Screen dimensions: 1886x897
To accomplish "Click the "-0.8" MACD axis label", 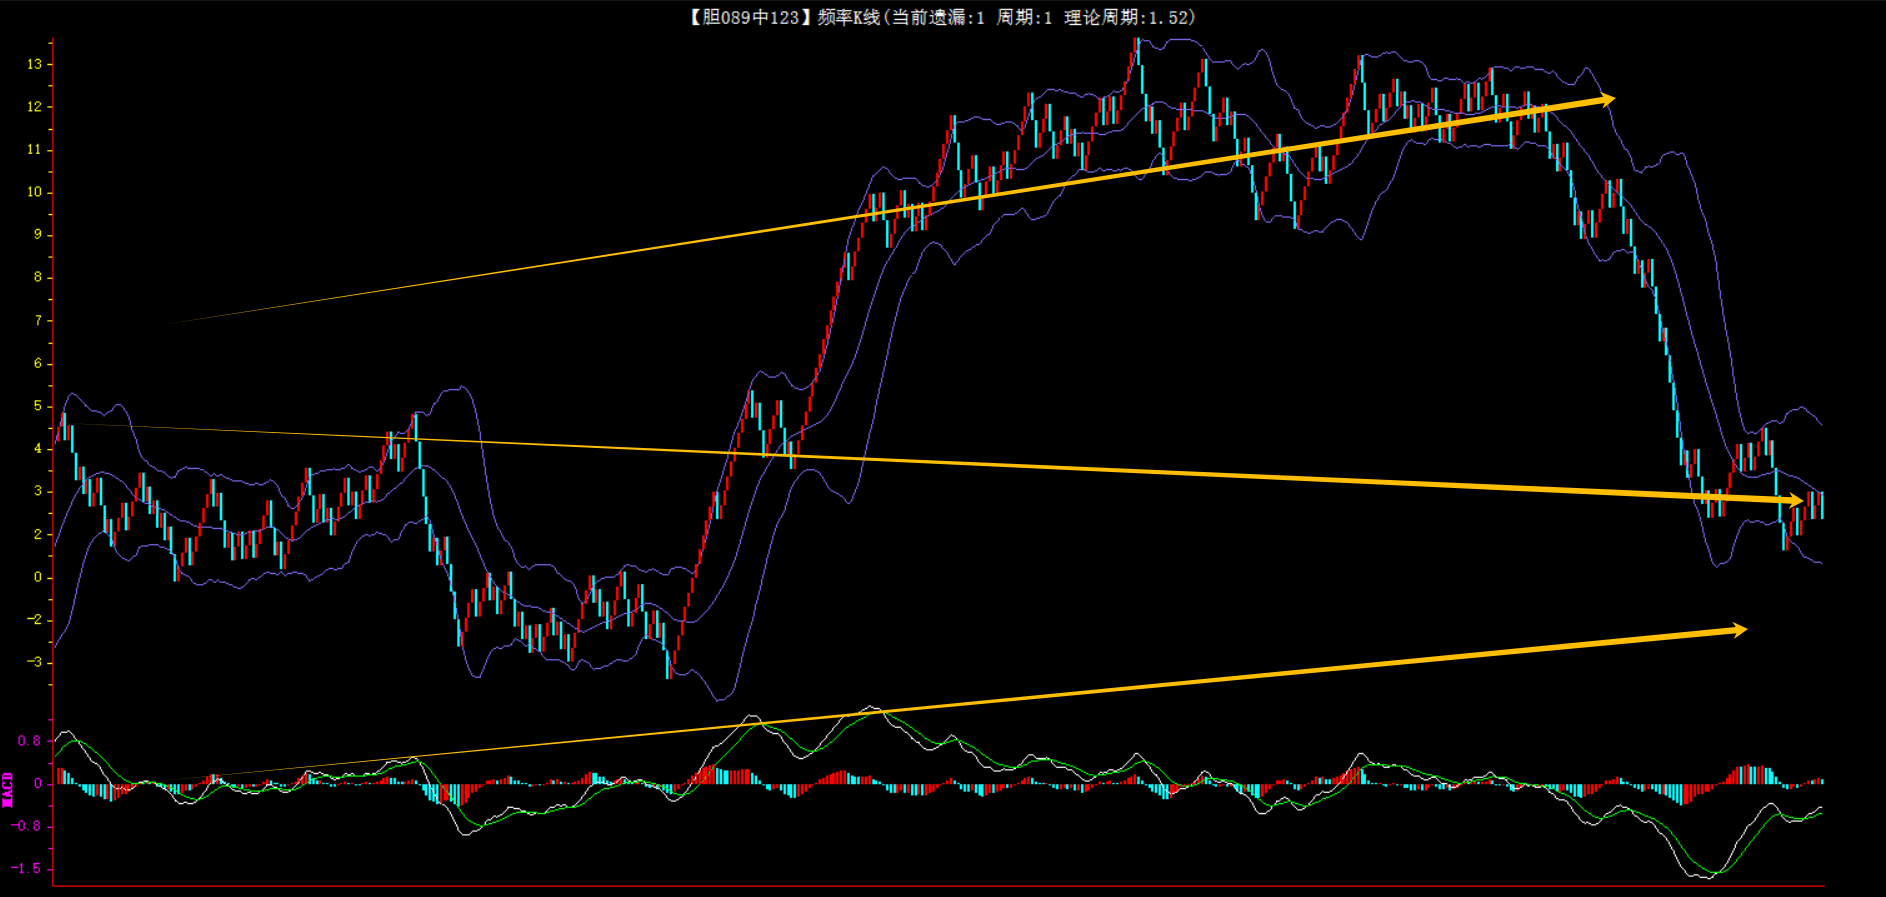I will [26, 826].
